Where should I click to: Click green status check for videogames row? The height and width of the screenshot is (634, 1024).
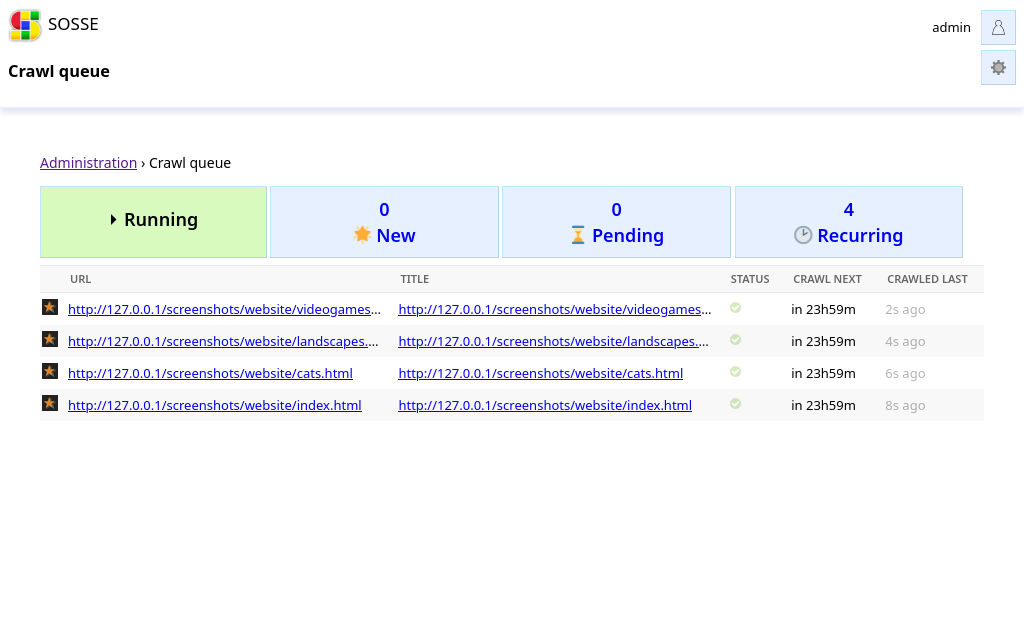735,308
